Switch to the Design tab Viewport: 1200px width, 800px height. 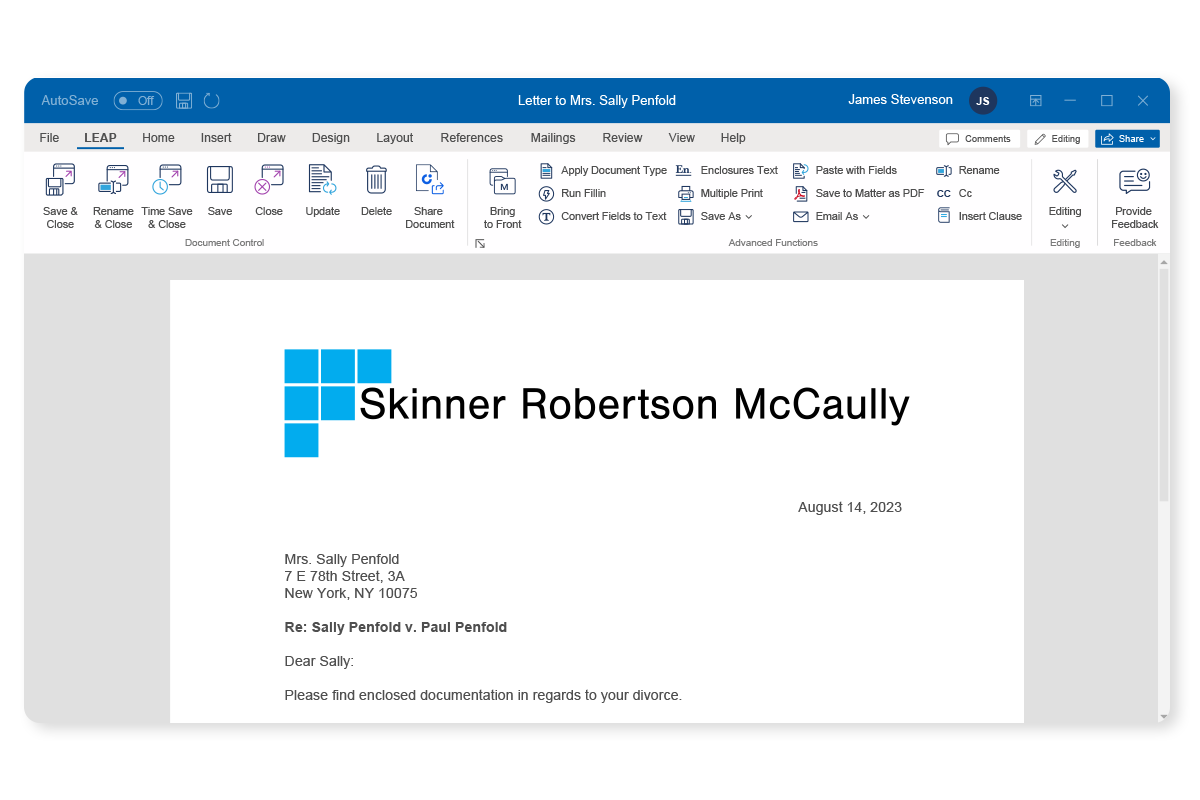click(x=331, y=138)
